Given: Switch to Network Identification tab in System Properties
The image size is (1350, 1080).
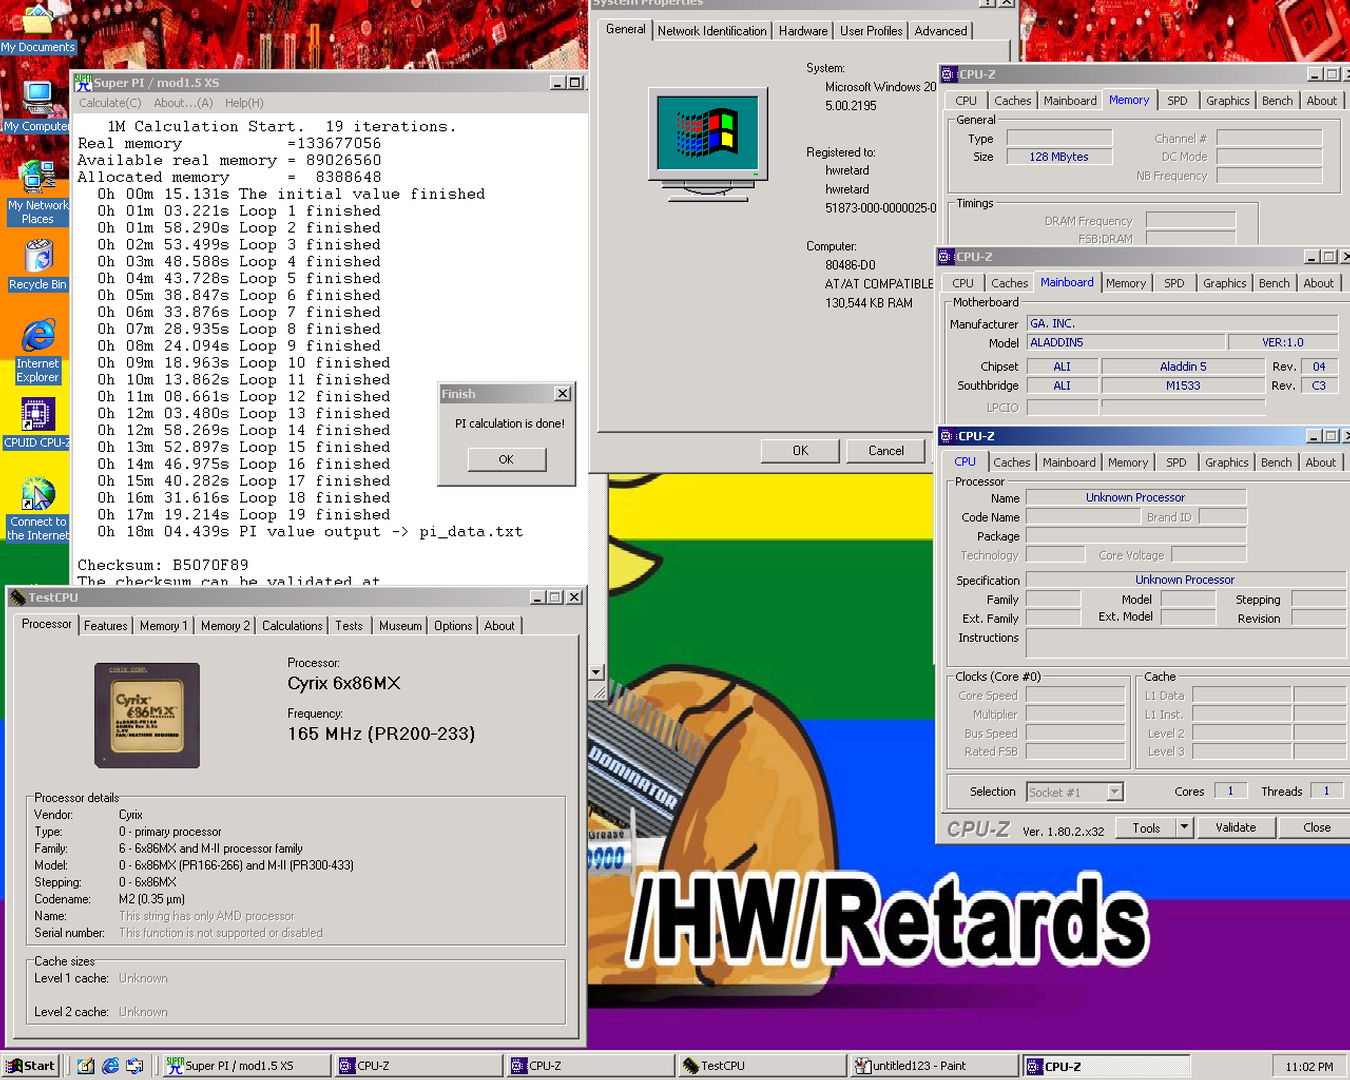Looking at the screenshot, I should pyautogui.click(x=712, y=31).
